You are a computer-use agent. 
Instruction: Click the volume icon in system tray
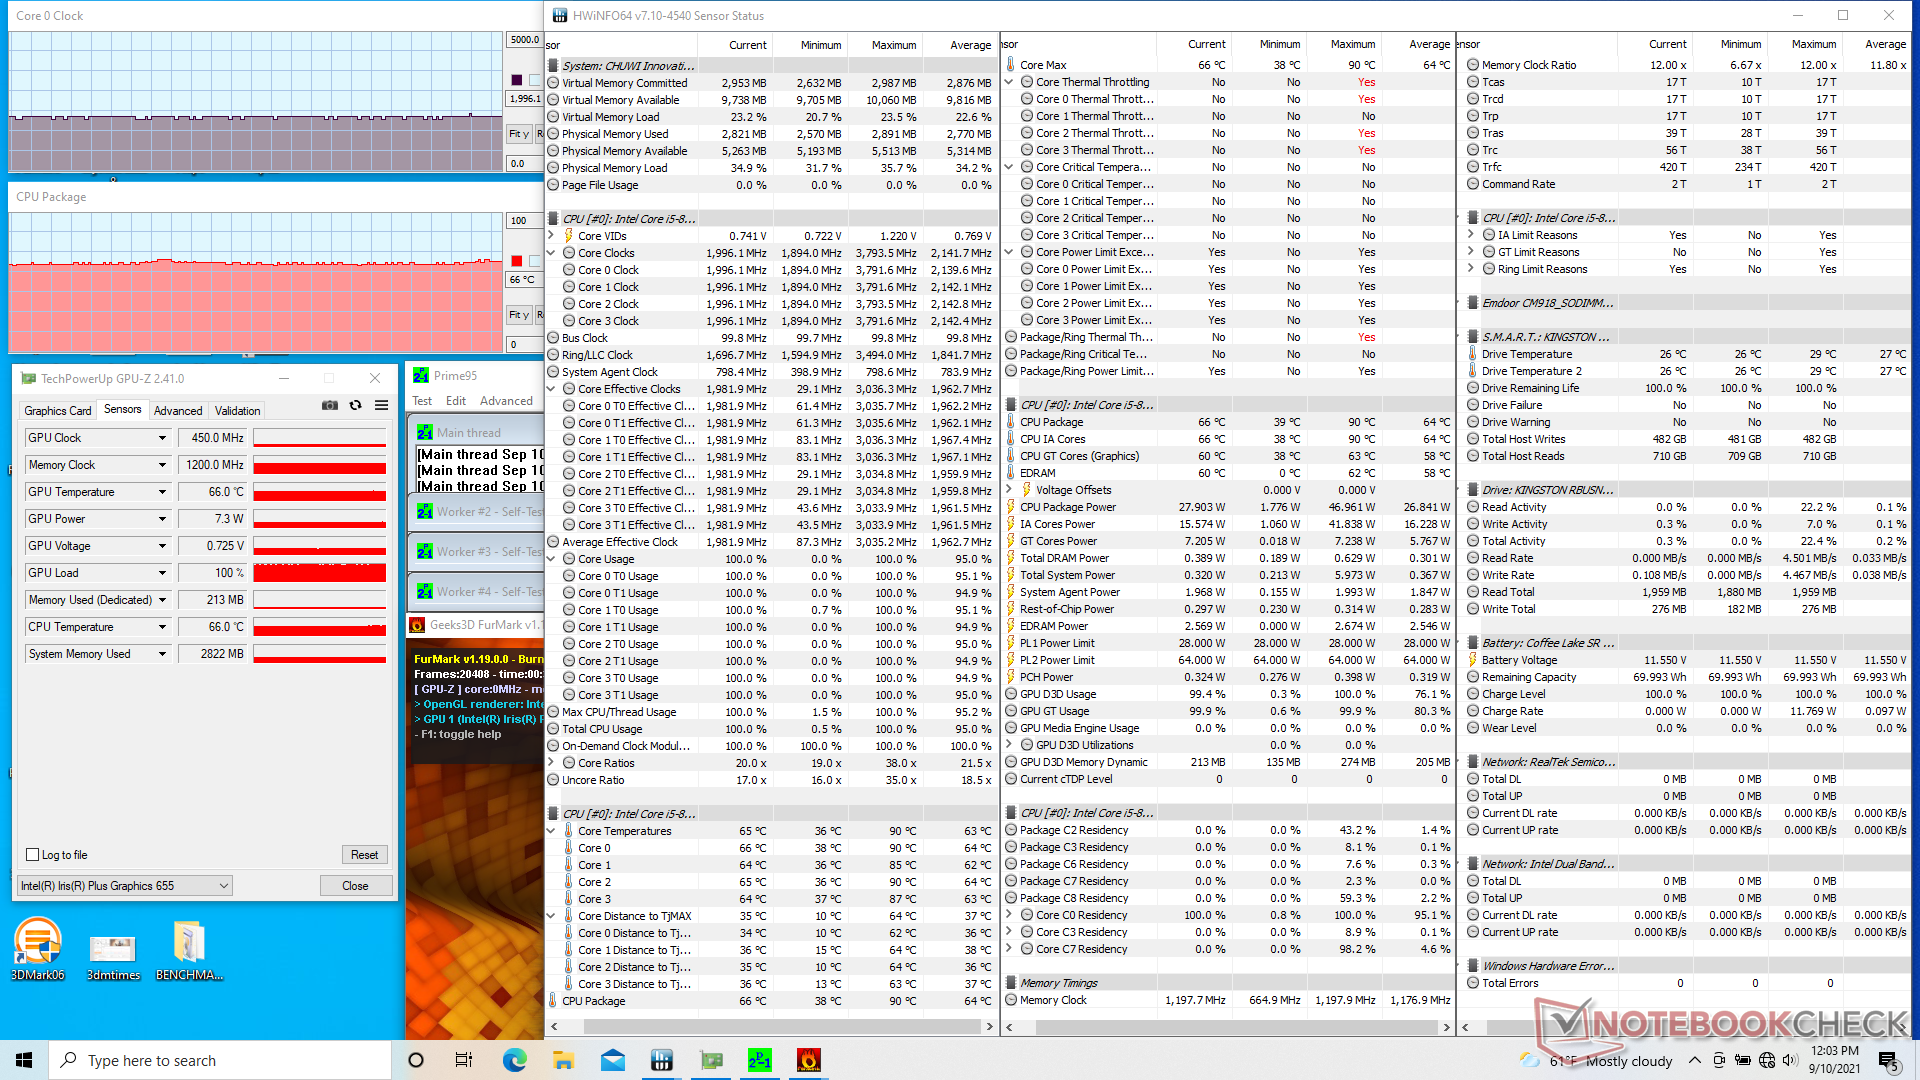click(x=1791, y=1060)
